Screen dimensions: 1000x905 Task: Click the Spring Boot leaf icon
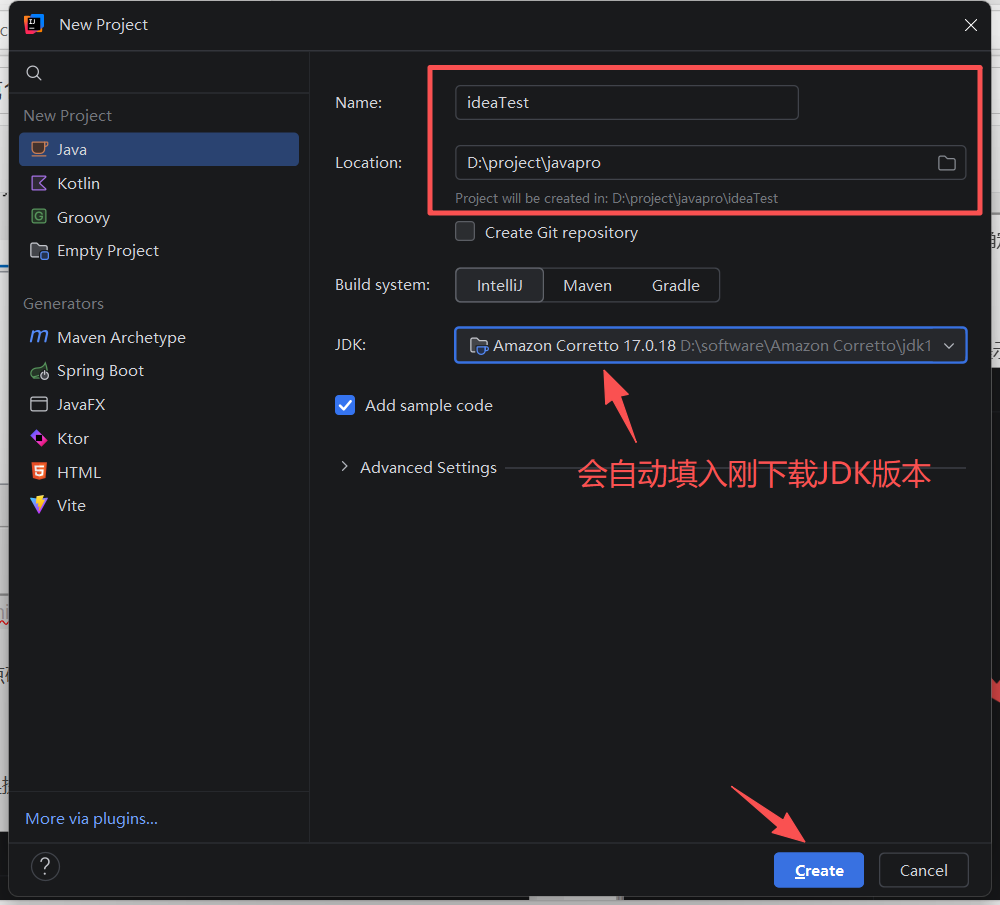pos(40,371)
